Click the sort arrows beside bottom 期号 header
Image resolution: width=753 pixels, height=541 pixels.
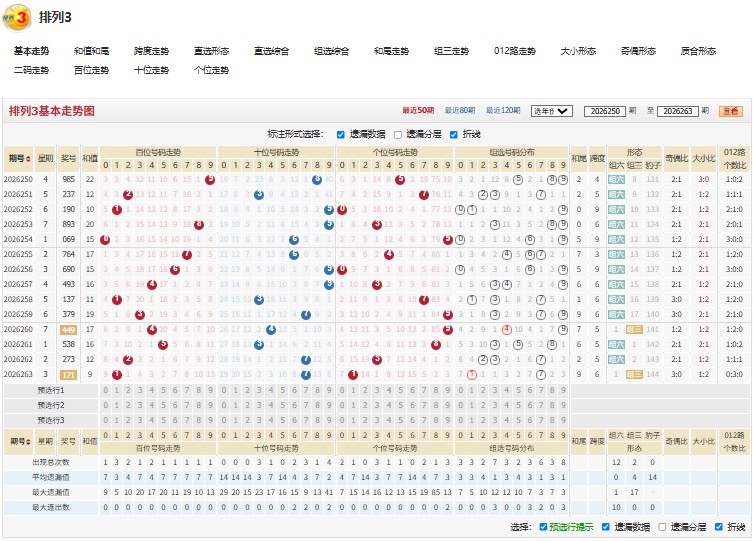[x=29, y=441]
